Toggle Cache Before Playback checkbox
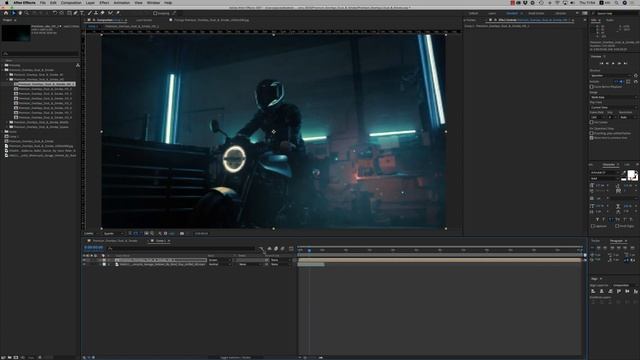 point(591,87)
